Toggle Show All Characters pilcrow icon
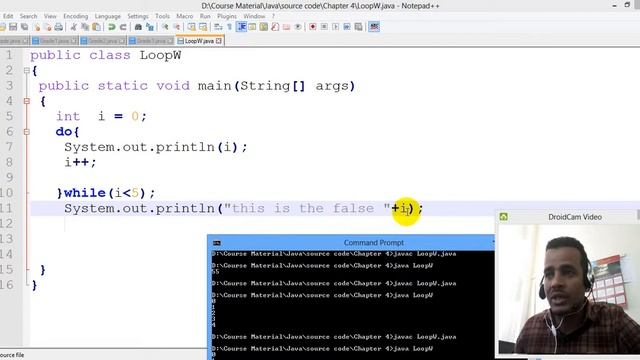 click(x=229, y=27)
